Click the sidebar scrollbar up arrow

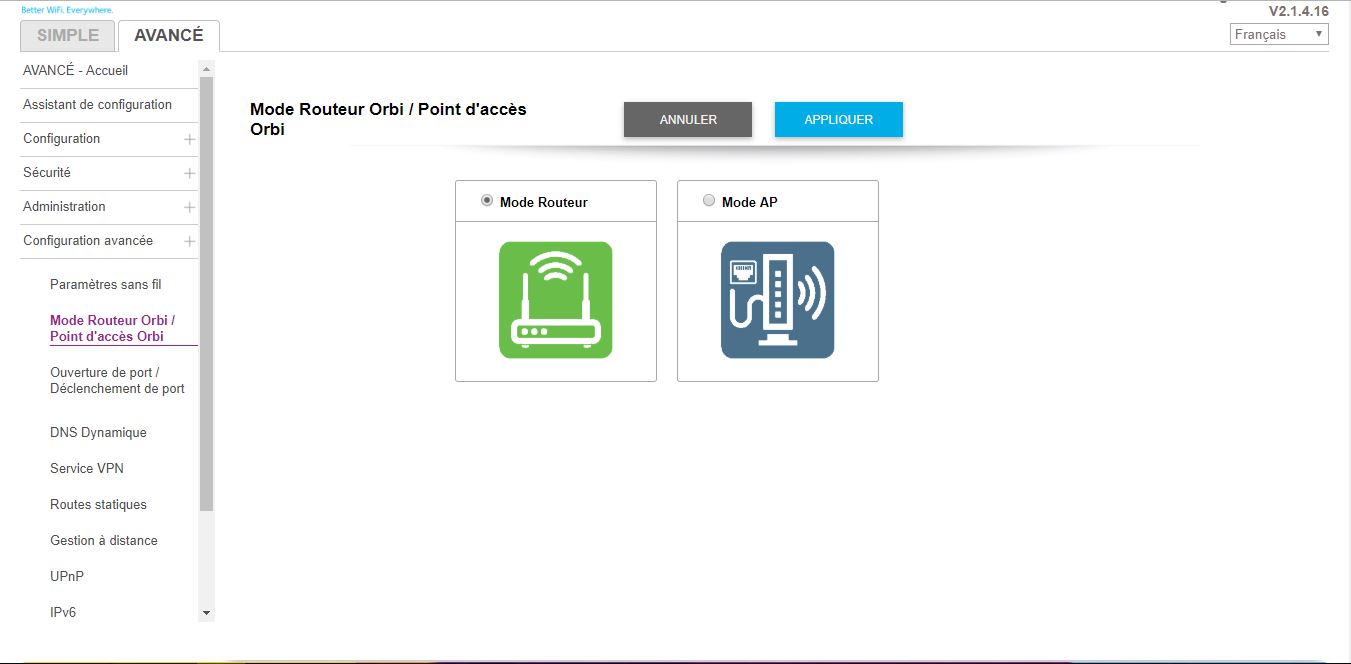pos(207,69)
